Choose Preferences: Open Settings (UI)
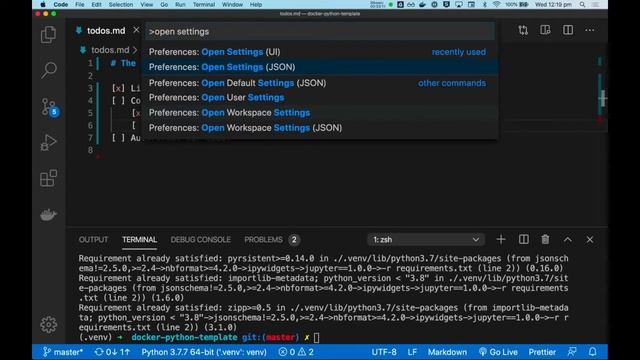The image size is (640, 360). tap(320, 52)
